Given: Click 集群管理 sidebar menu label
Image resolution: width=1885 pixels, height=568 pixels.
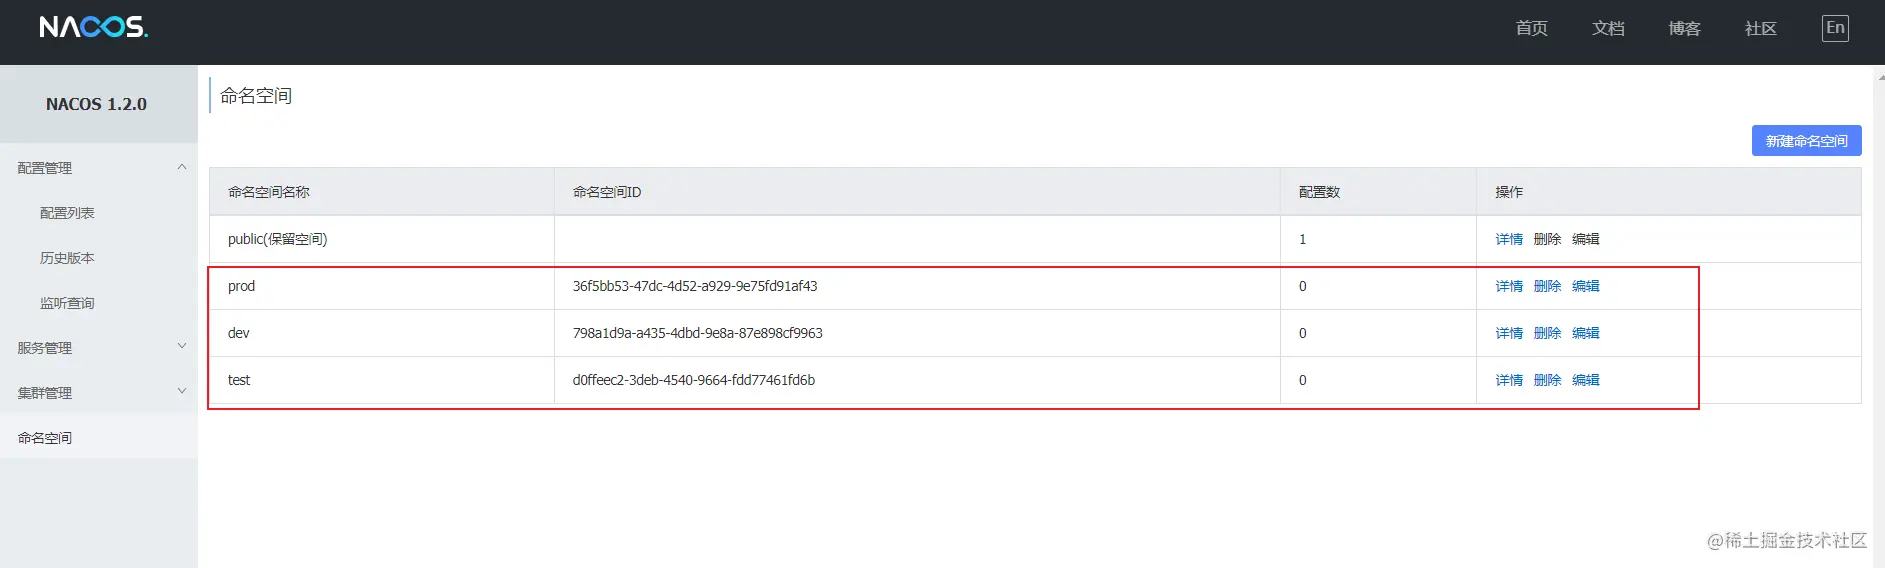Looking at the screenshot, I should 45,393.
